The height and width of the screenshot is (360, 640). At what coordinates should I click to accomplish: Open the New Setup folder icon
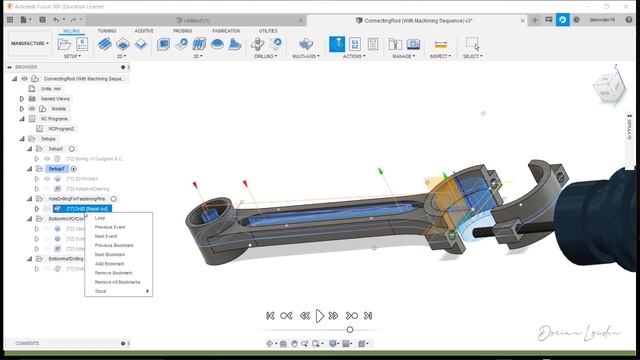click(64, 44)
